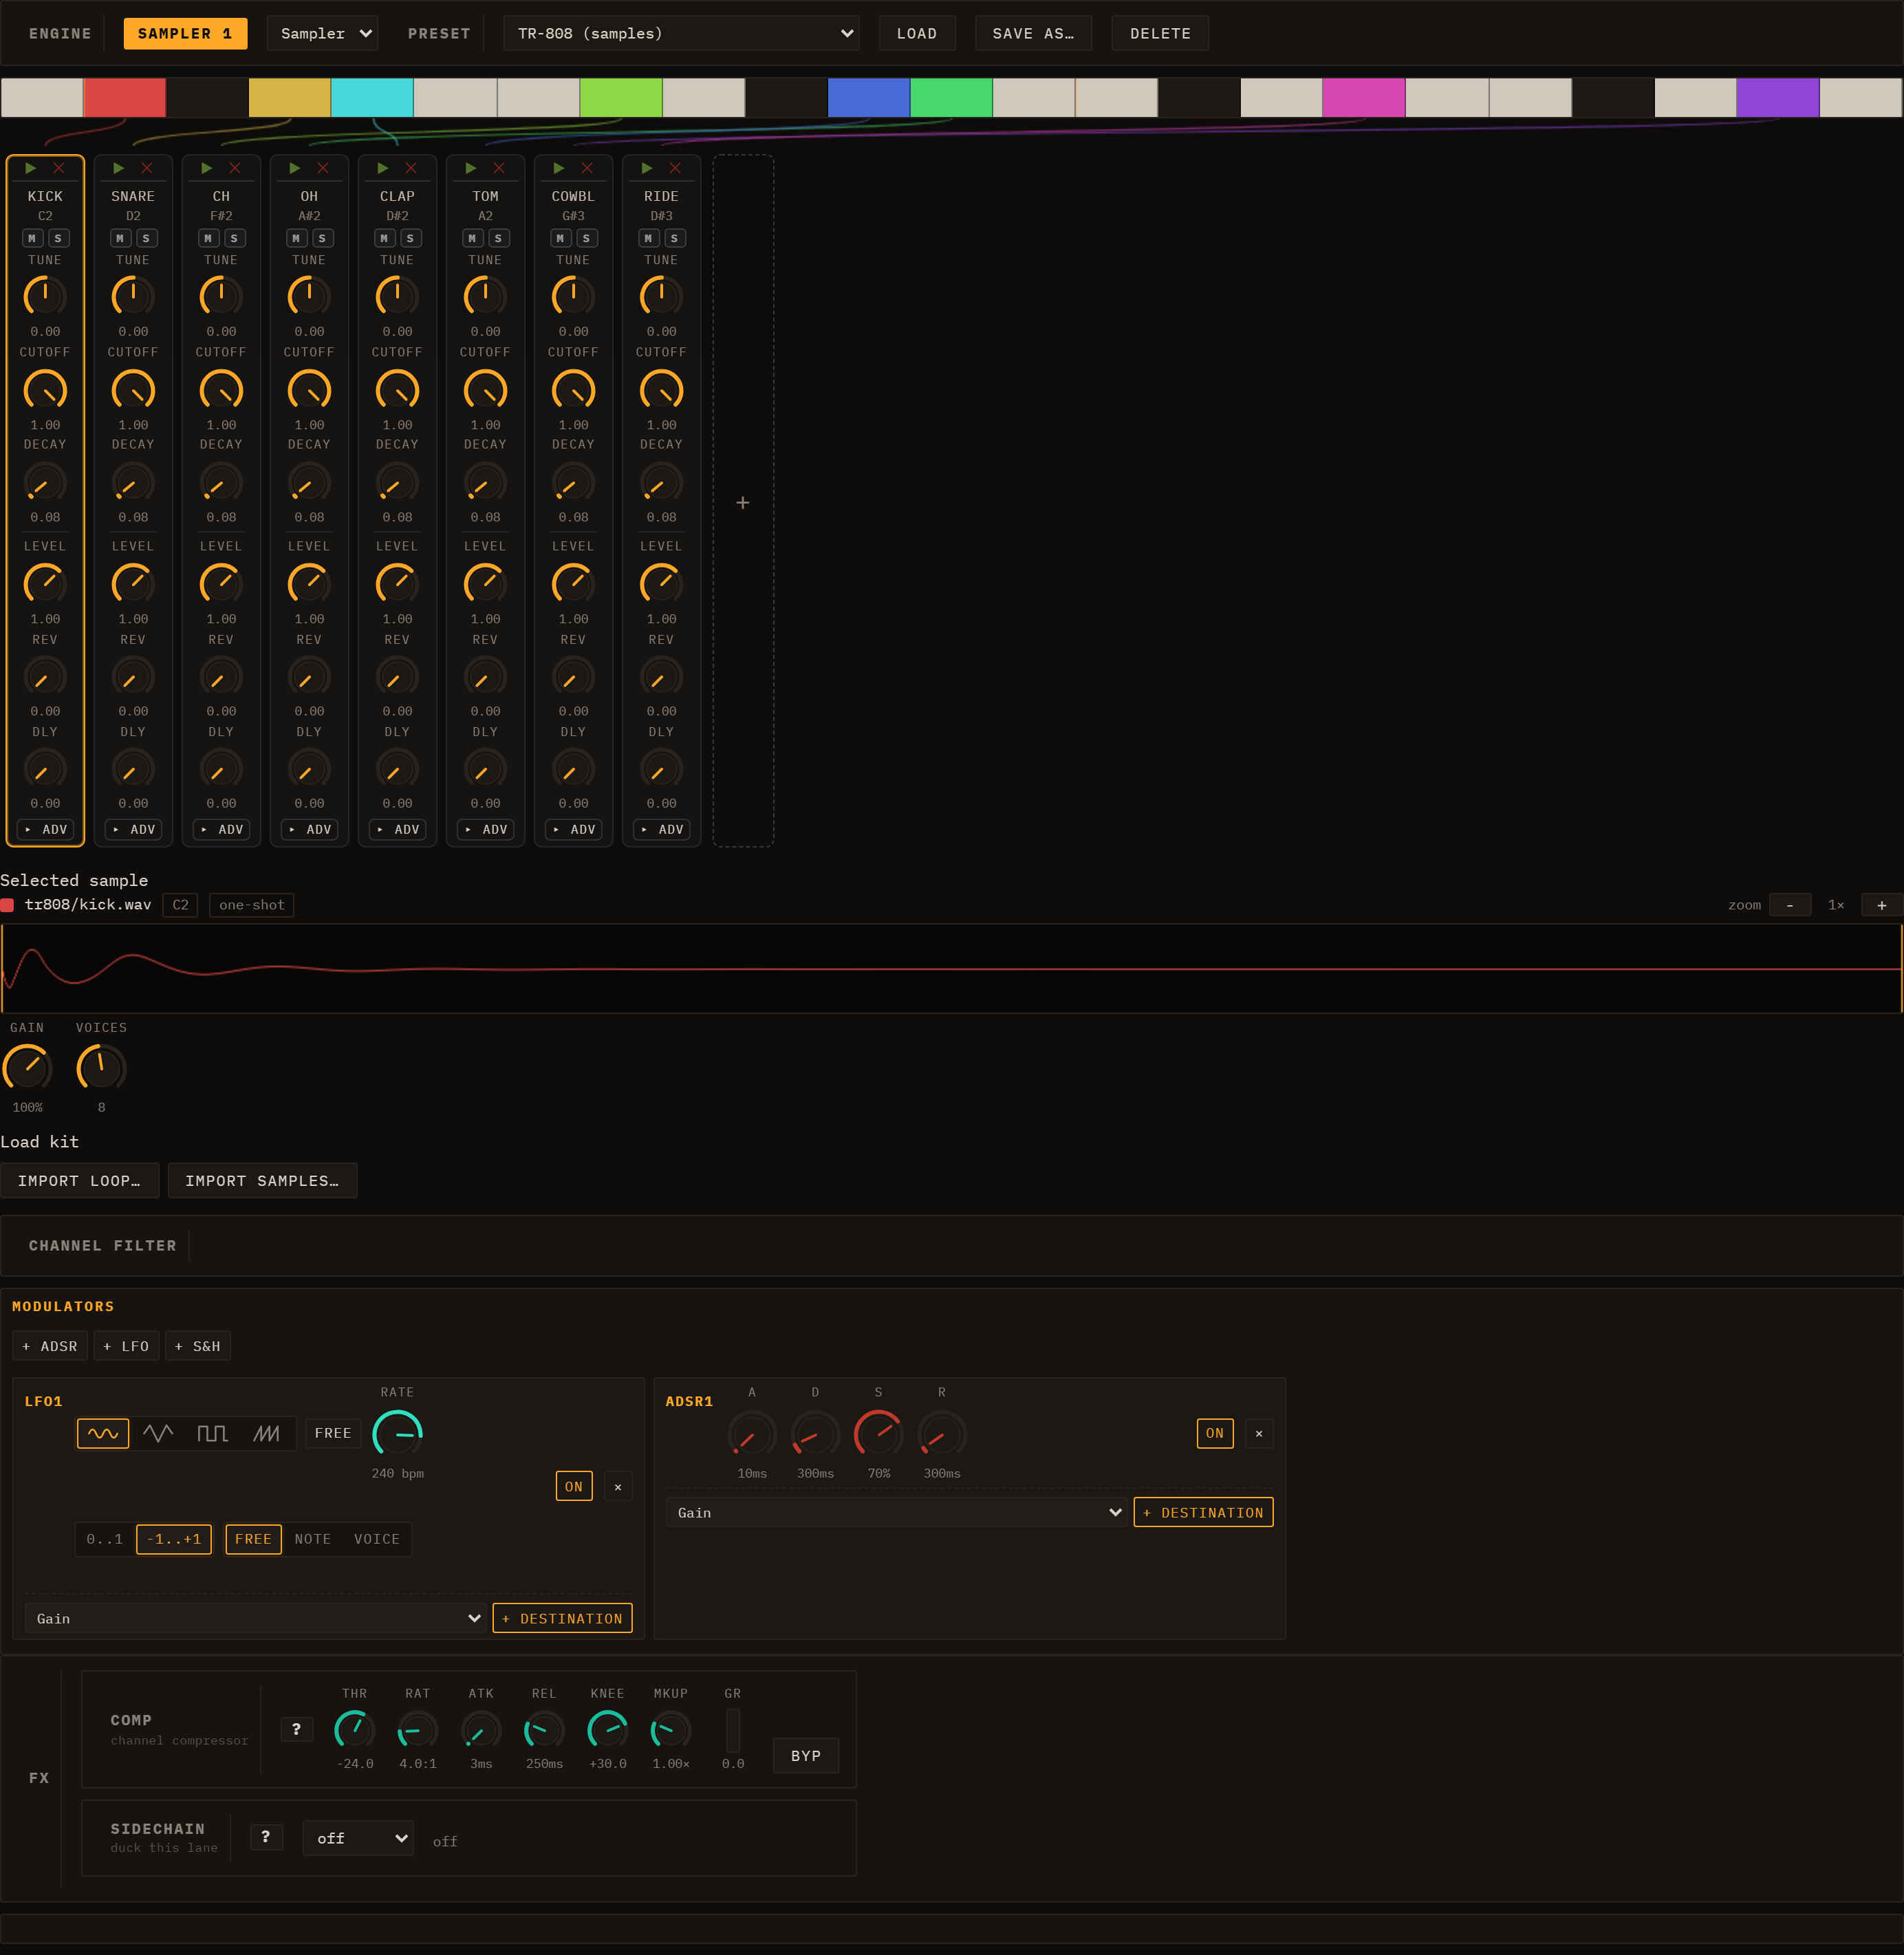Set LFO1 trigger mode to VOICE
Image resolution: width=1904 pixels, height=1955 pixels.
click(376, 1539)
